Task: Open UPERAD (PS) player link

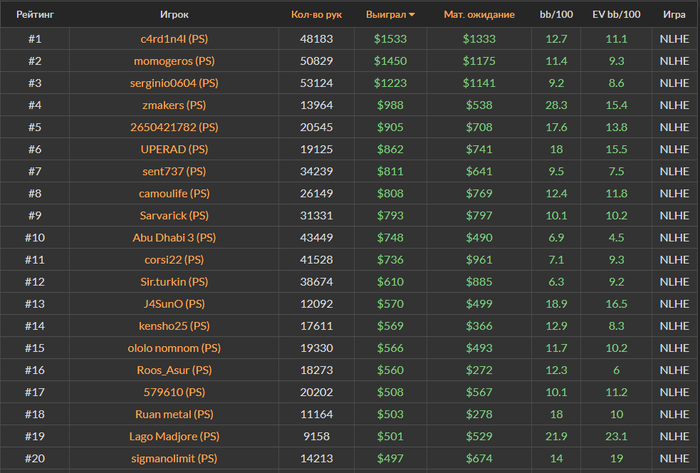Action: pos(174,149)
